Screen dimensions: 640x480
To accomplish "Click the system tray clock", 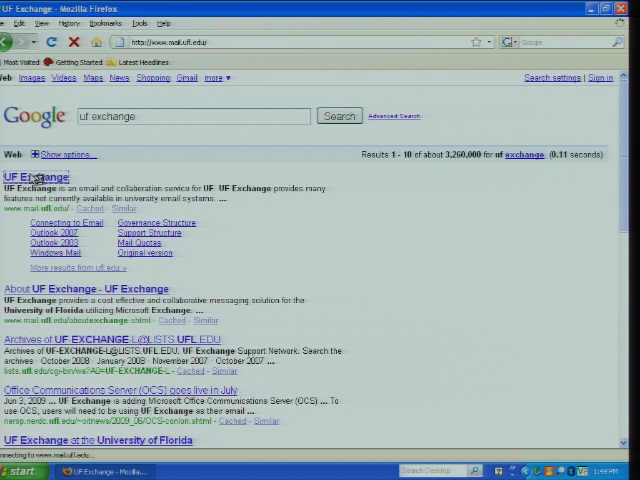I will point(606,472).
